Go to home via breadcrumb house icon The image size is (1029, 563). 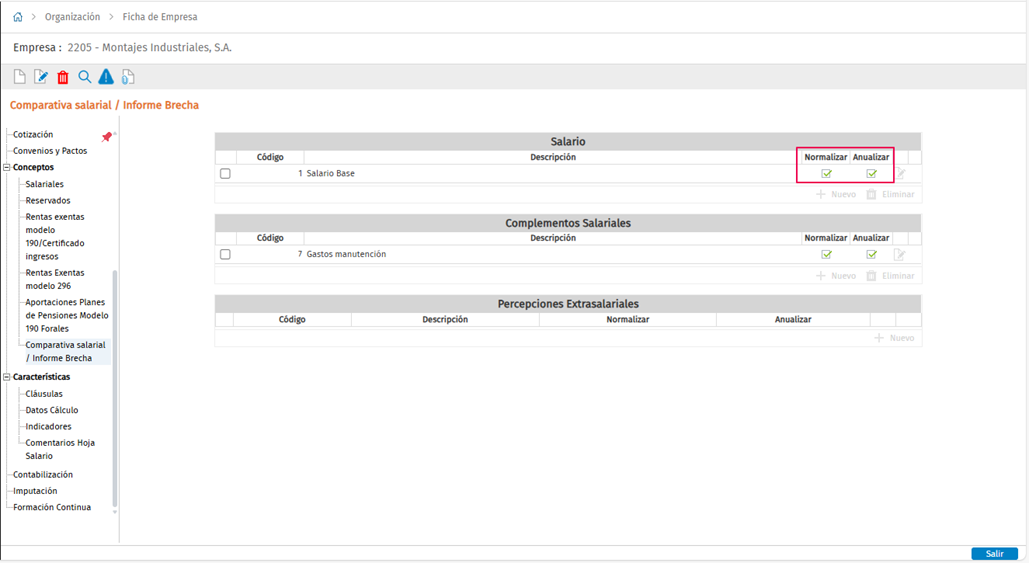[18, 17]
